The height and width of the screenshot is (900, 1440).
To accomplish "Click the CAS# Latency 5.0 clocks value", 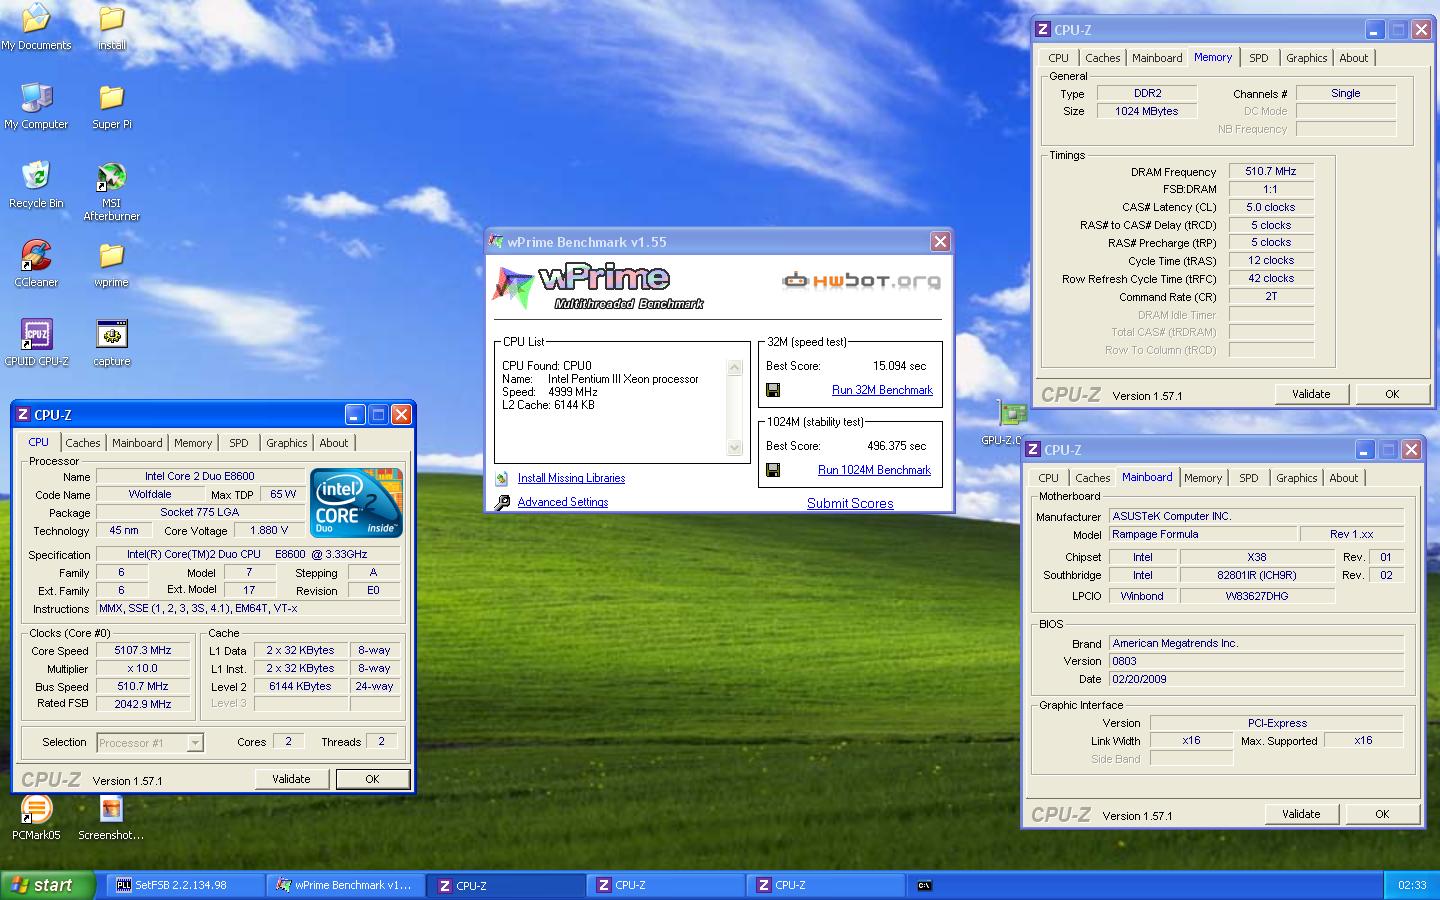I will click(1271, 207).
